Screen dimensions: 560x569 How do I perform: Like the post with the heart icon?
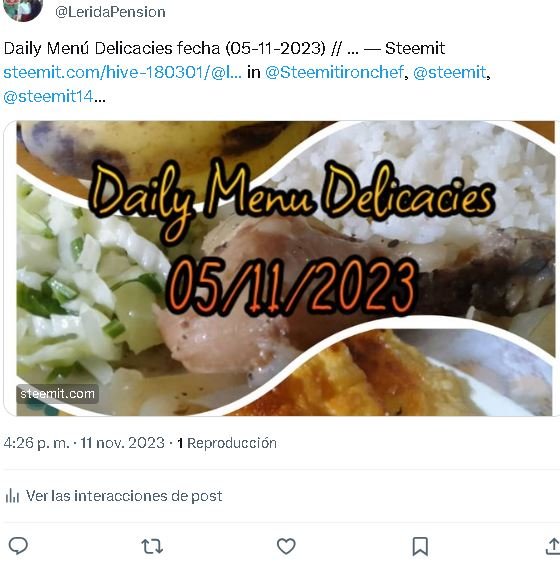(286, 546)
